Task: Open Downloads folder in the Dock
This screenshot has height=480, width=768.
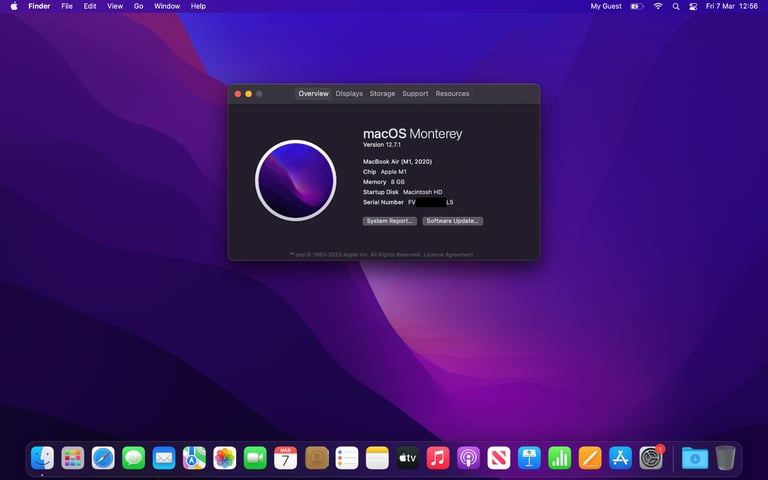Action: (x=695, y=458)
